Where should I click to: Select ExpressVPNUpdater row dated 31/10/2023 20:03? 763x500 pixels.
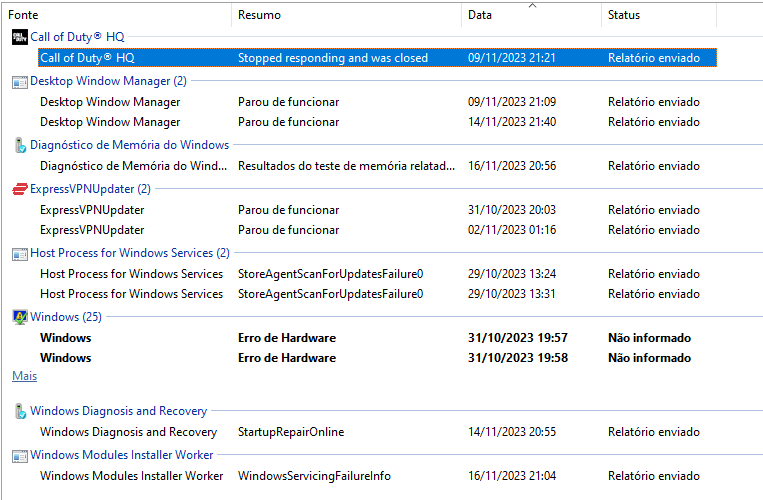pyautogui.click(x=377, y=210)
